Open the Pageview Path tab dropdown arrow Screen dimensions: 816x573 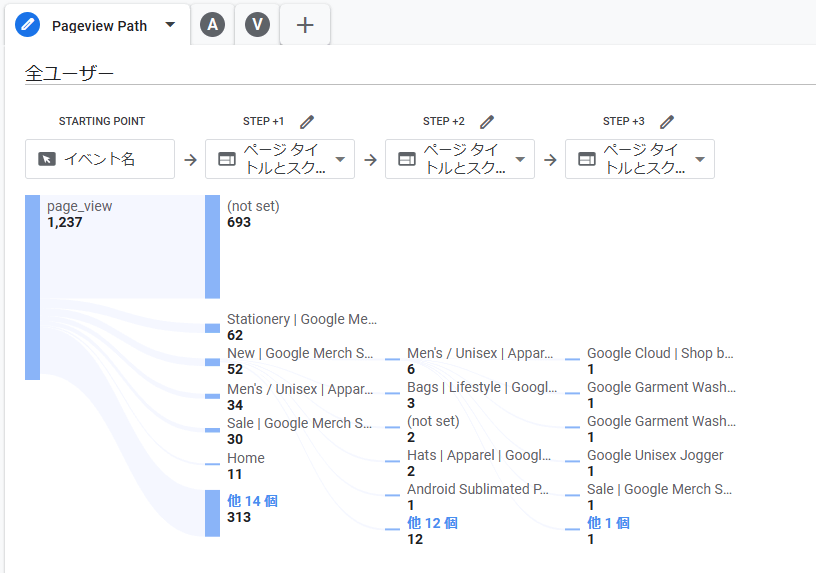pyautogui.click(x=170, y=24)
